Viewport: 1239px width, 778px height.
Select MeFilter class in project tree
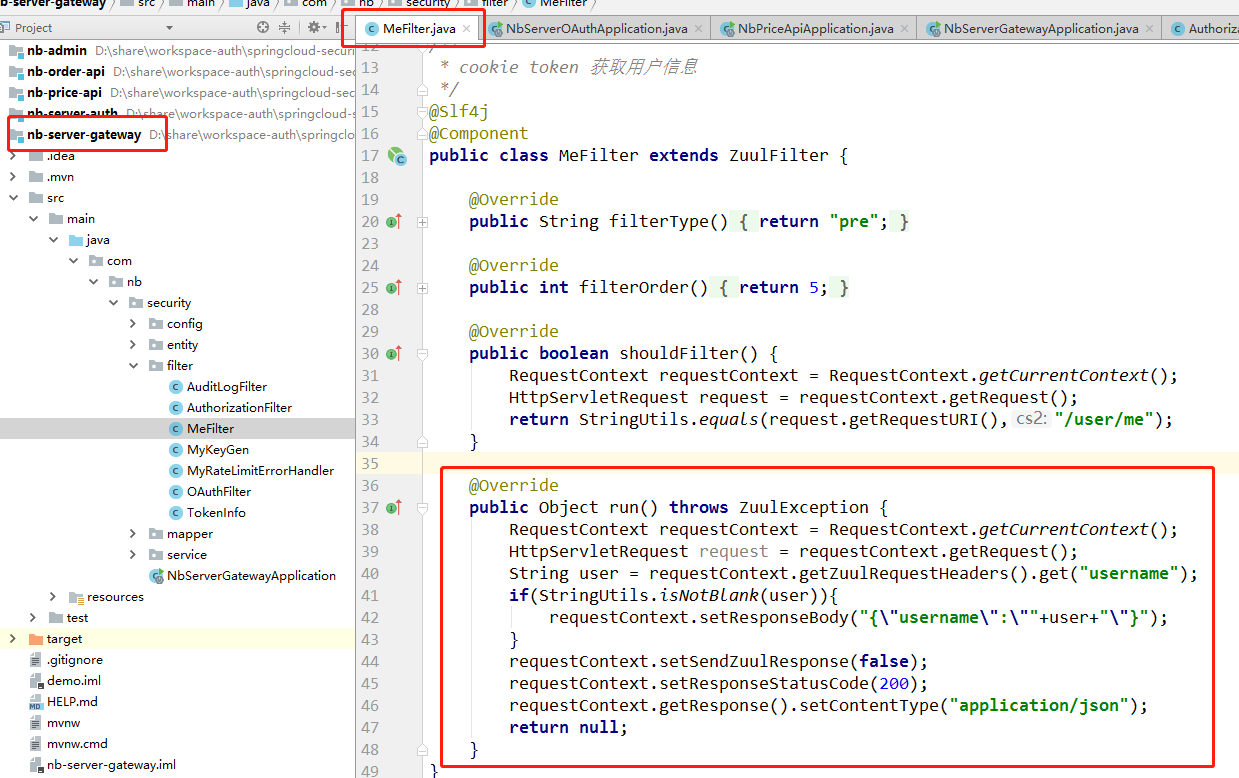click(210, 429)
